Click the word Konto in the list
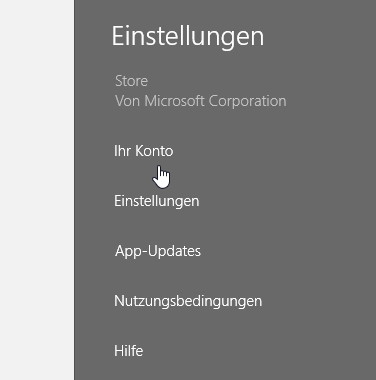This screenshot has height=380, width=376. coord(154,151)
